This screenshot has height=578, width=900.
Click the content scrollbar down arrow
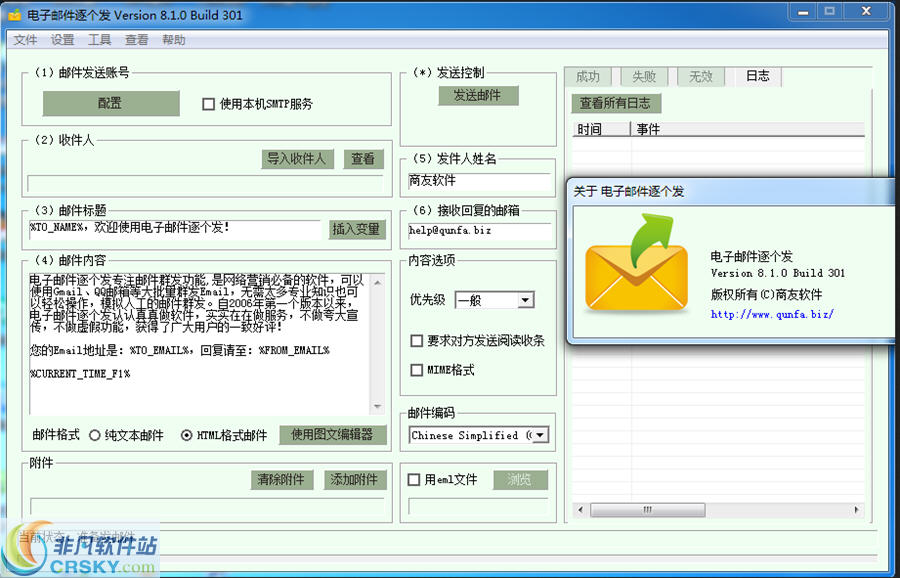(x=377, y=406)
